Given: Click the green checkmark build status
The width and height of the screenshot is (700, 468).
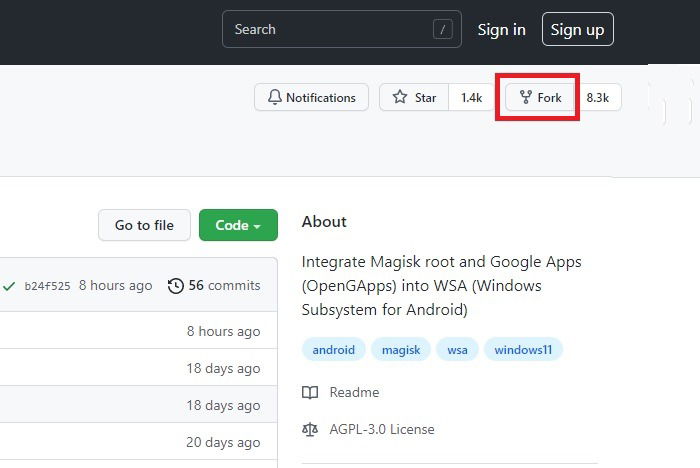Looking at the screenshot, I should 9,286.
